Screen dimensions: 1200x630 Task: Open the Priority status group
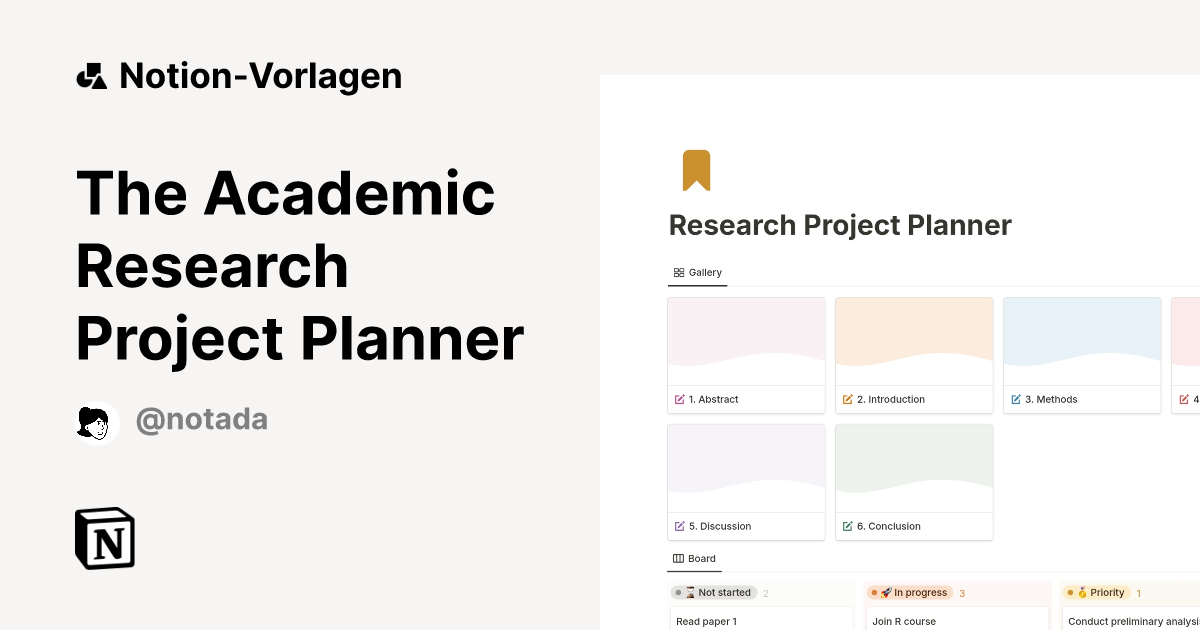click(1097, 592)
